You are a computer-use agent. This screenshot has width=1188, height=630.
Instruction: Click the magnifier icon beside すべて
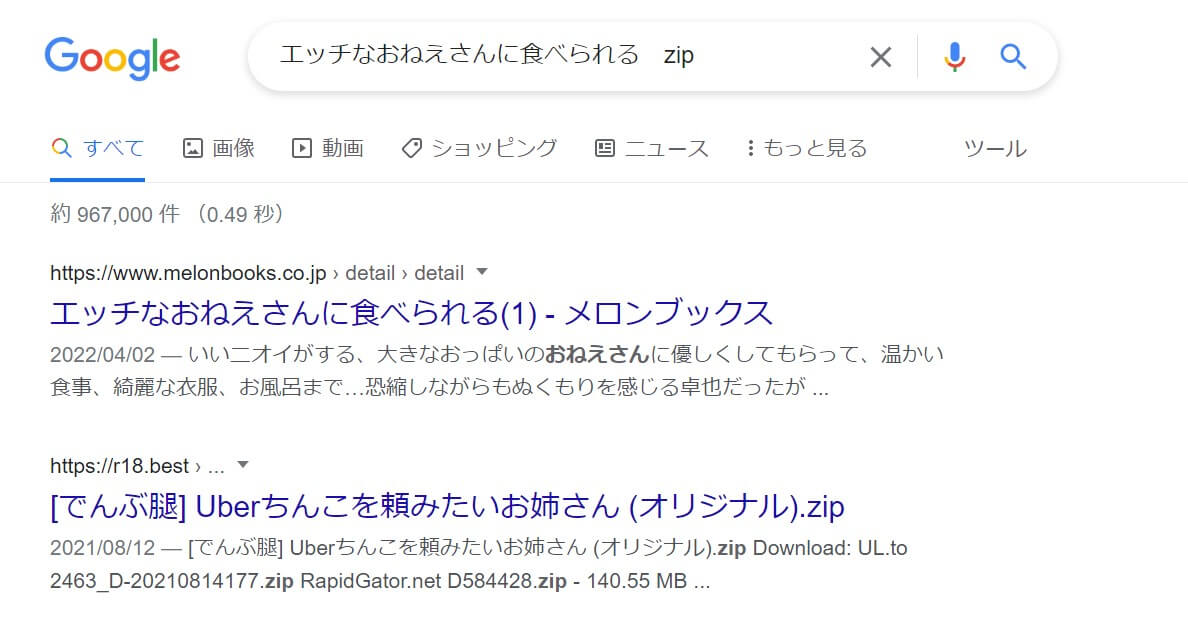pos(61,148)
